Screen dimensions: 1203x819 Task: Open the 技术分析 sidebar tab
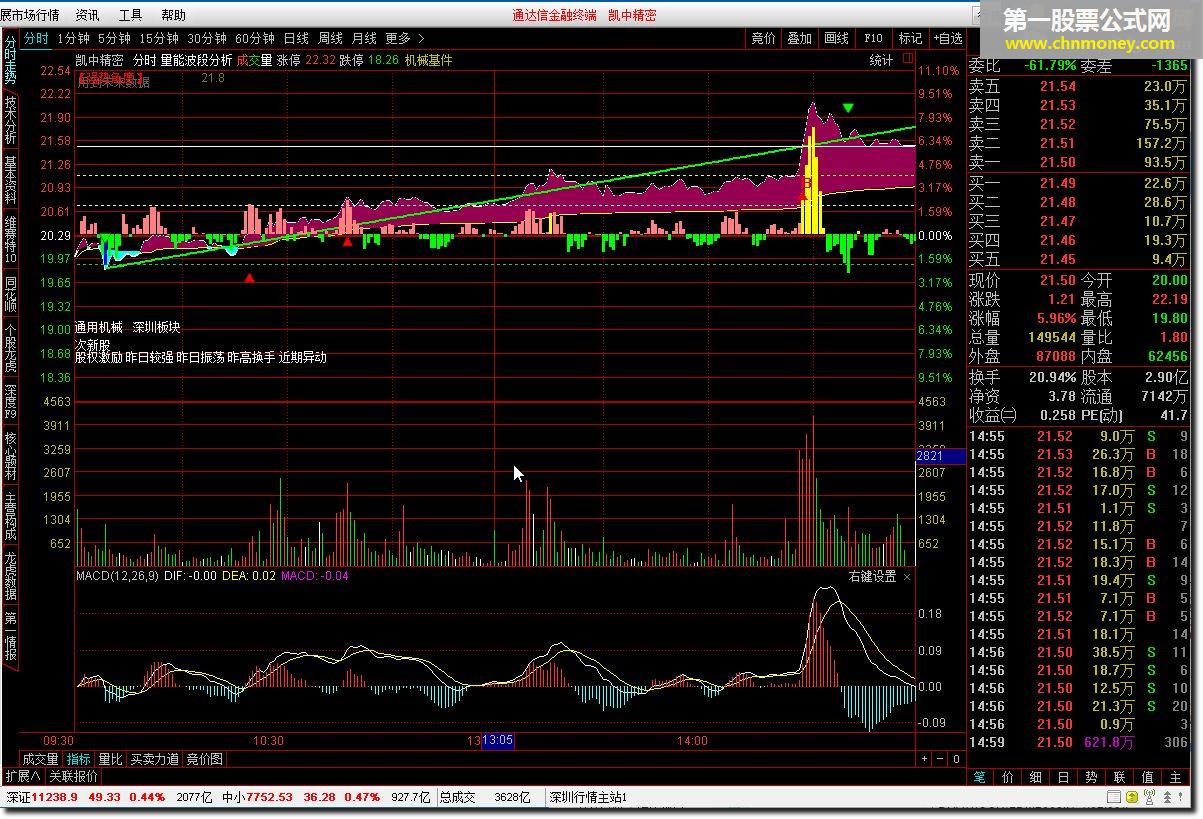click(x=10, y=121)
